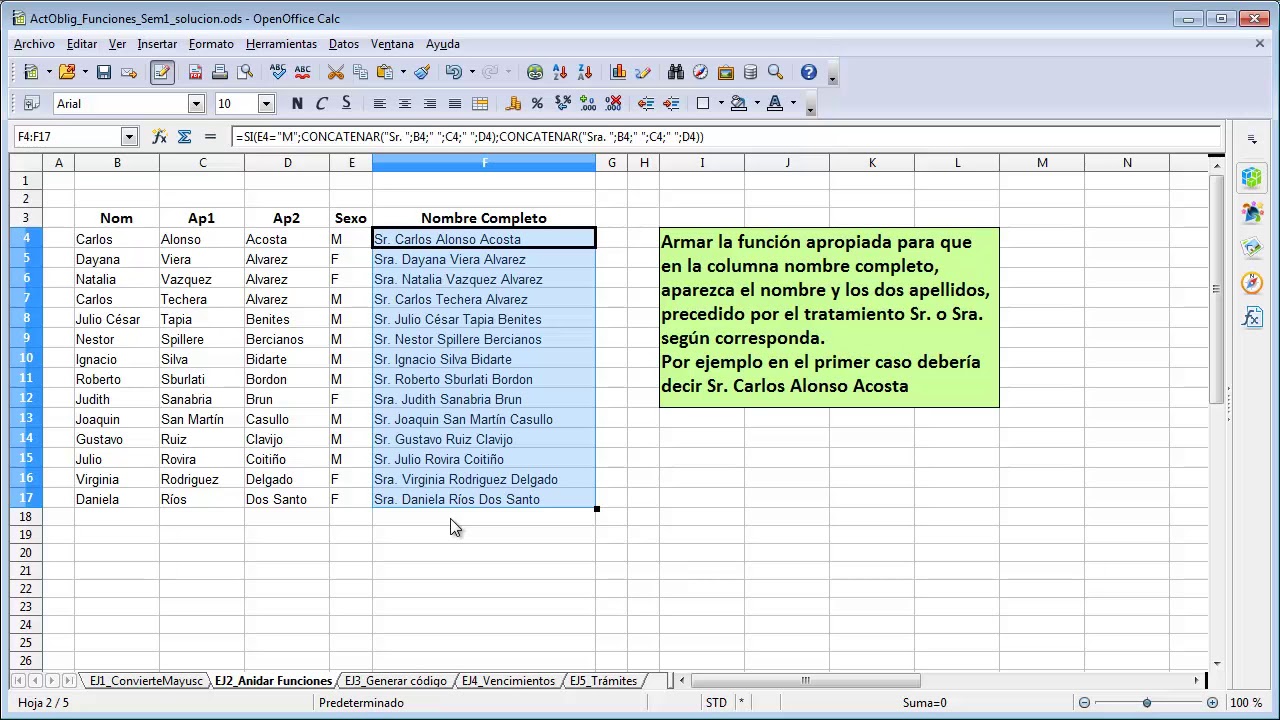This screenshot has height=720, width=1280.
Task: Toggle Edit File mode icon
Action: click(162, 72)
